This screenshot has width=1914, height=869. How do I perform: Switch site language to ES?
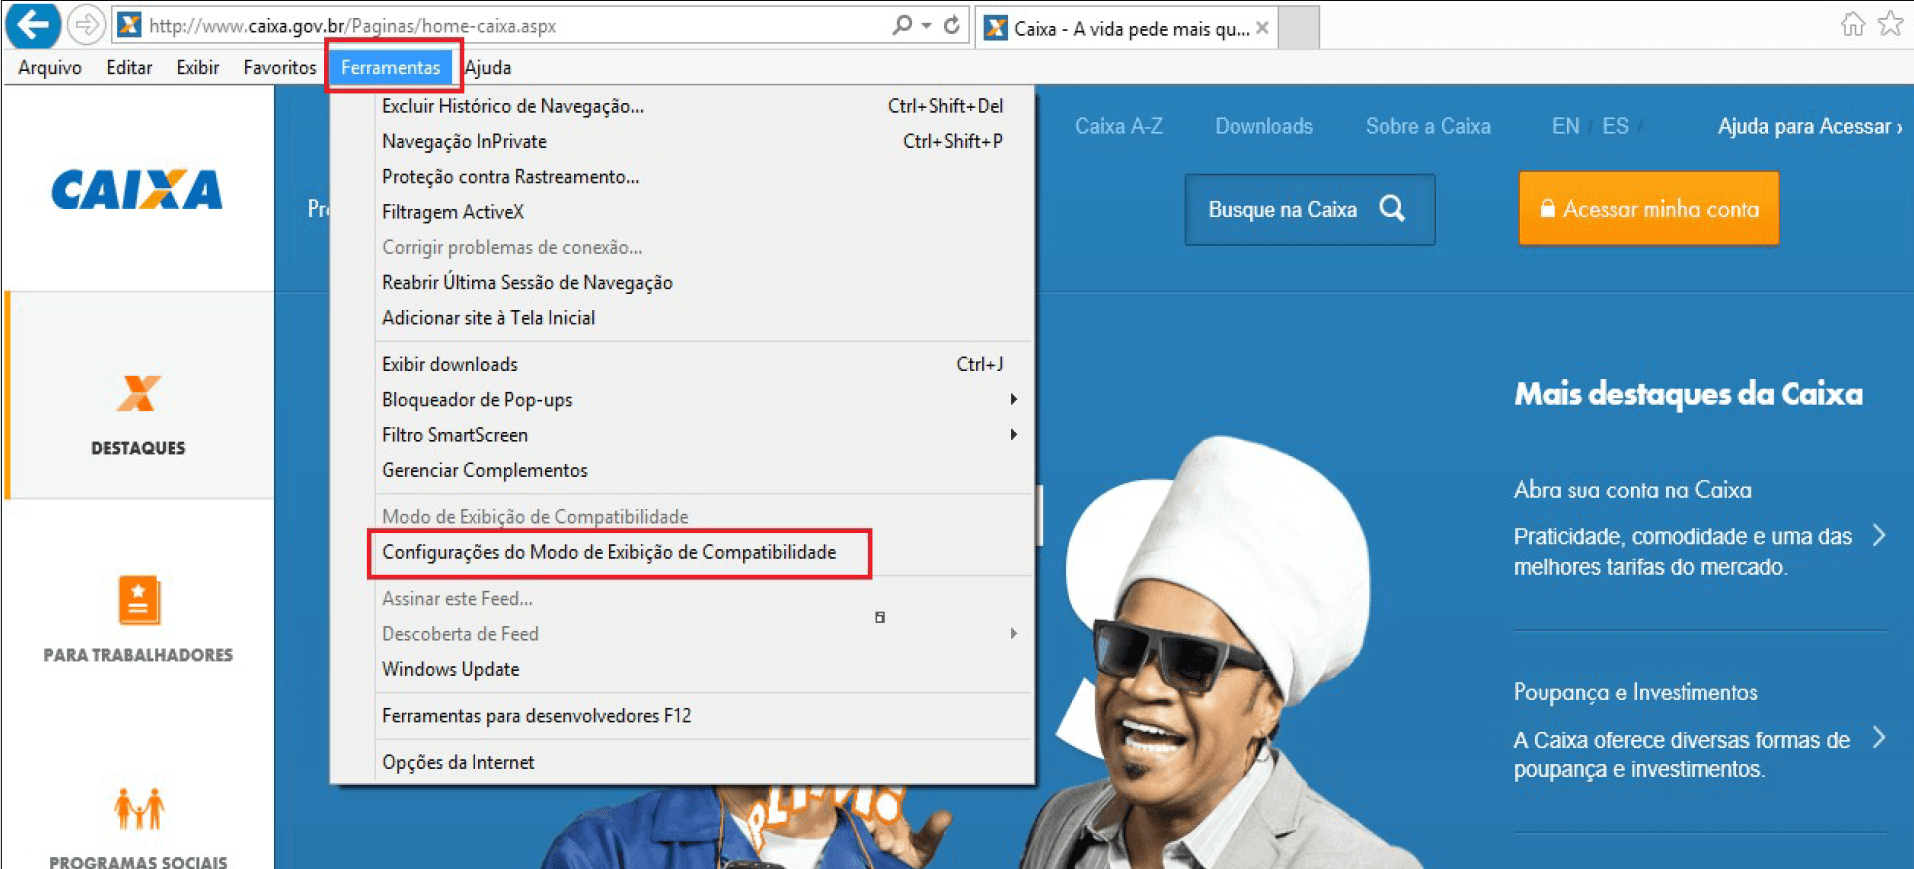pos(1615,126)
